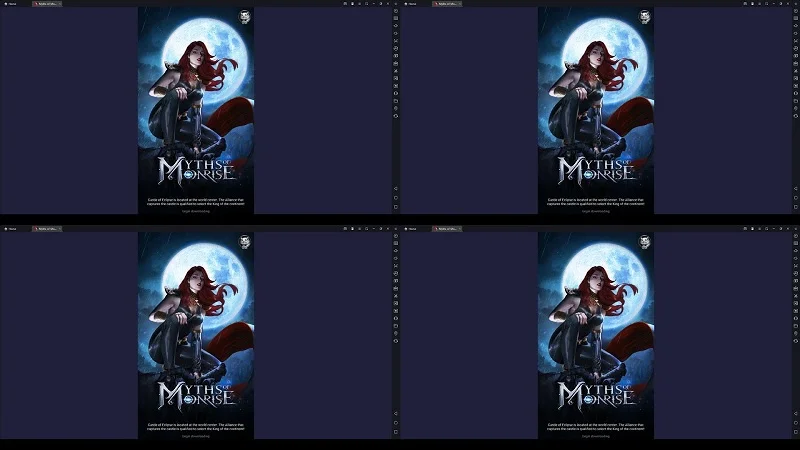Tap Android back arrow in bottom-left emulator
The width and height of the screenshot is (800, 450).
(396, 413)
